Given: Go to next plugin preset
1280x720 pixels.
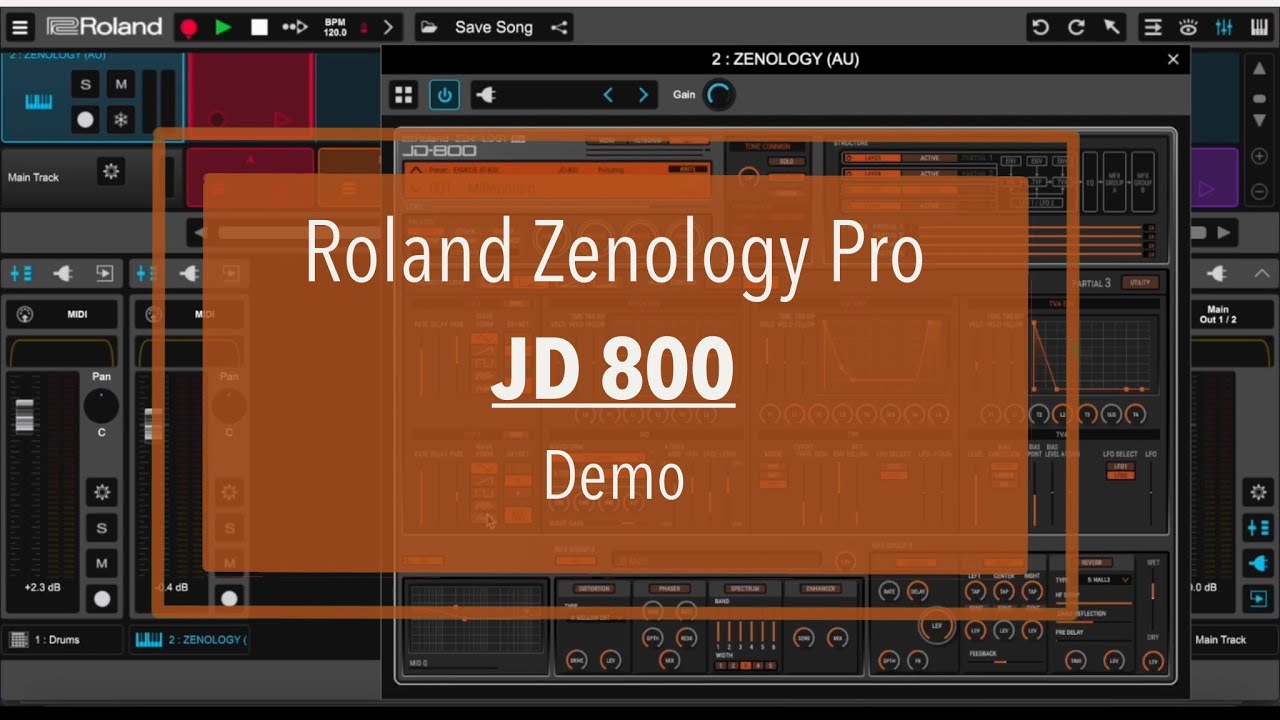Looking at the screenshot, I should (x=643, y=95).
